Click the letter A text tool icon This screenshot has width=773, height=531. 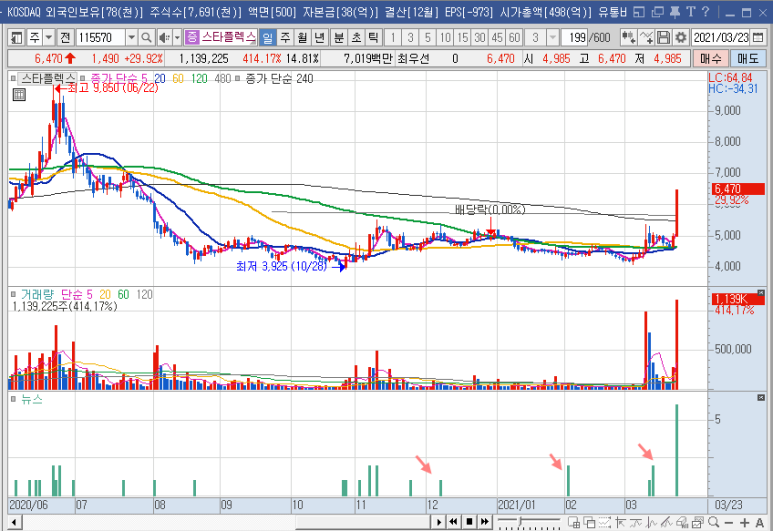760,522
